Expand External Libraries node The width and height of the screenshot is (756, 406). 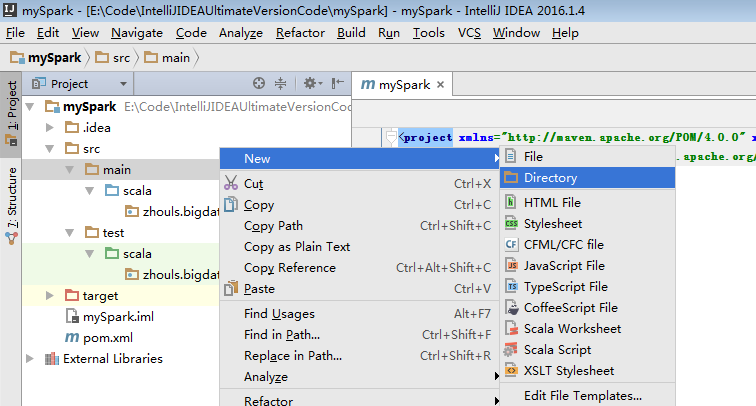(x=30, y=359)
